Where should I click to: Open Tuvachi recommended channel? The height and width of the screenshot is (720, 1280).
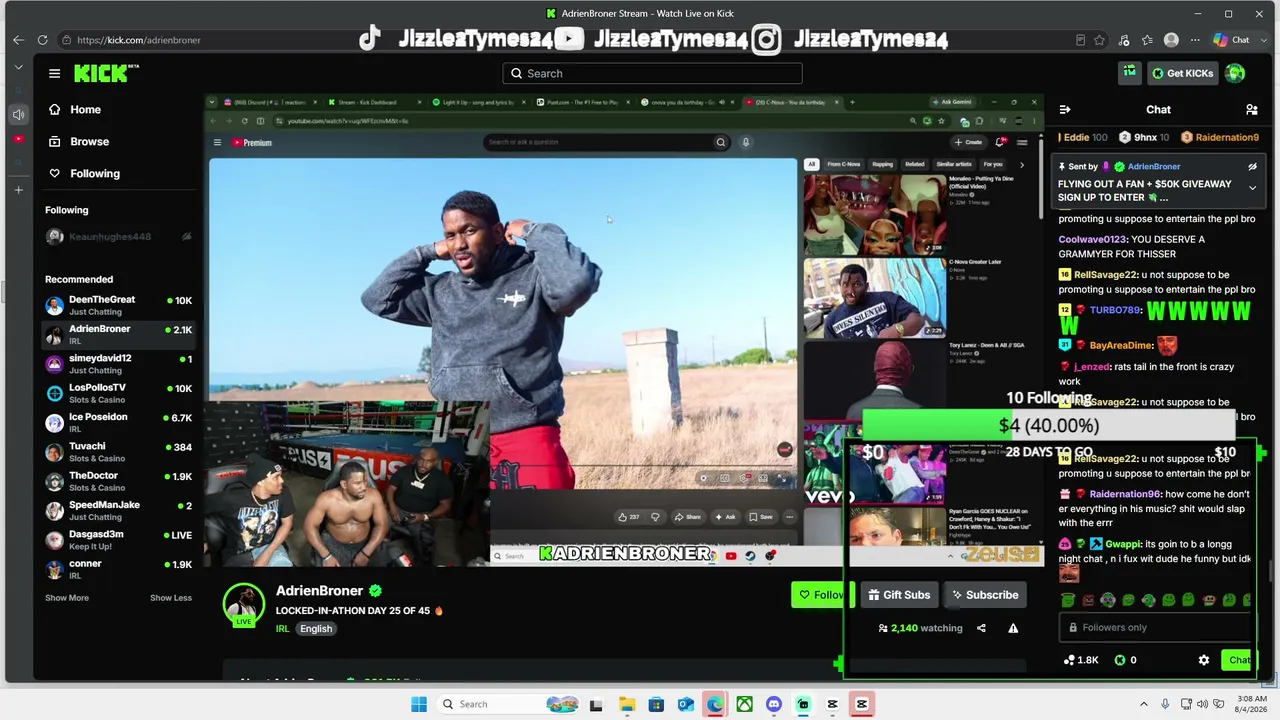(x=118, y=452)
